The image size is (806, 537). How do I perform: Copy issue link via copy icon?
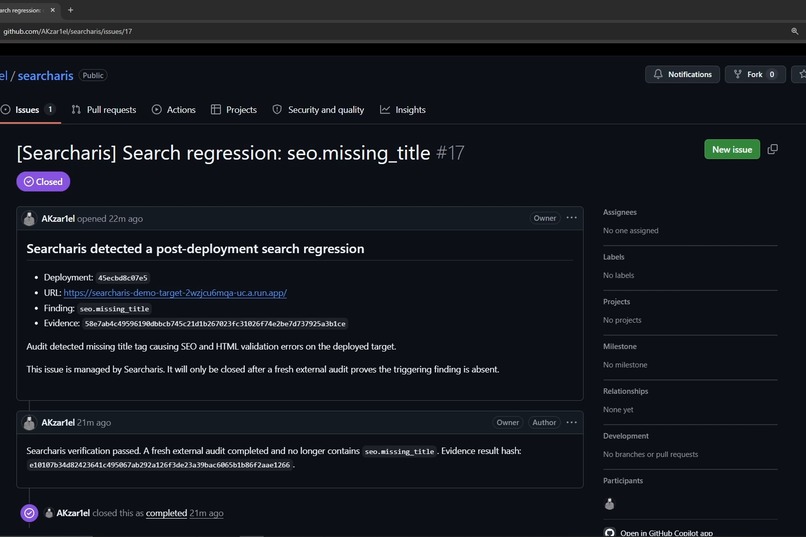(x=773, y=150)
